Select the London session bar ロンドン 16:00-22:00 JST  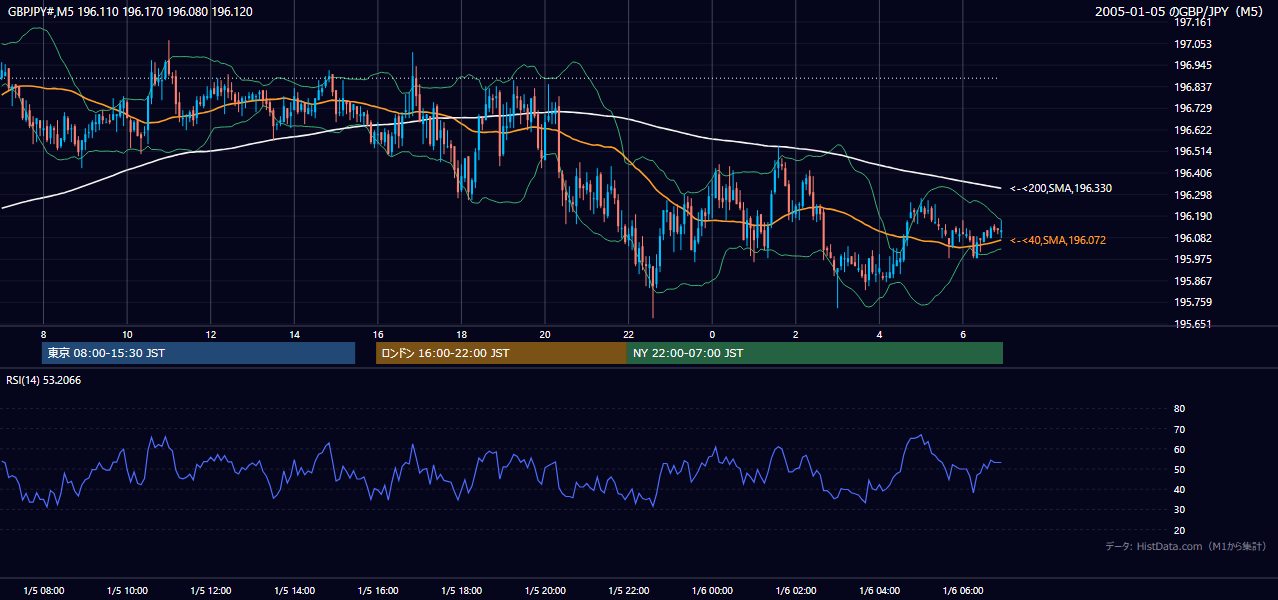tap(501, 353)
